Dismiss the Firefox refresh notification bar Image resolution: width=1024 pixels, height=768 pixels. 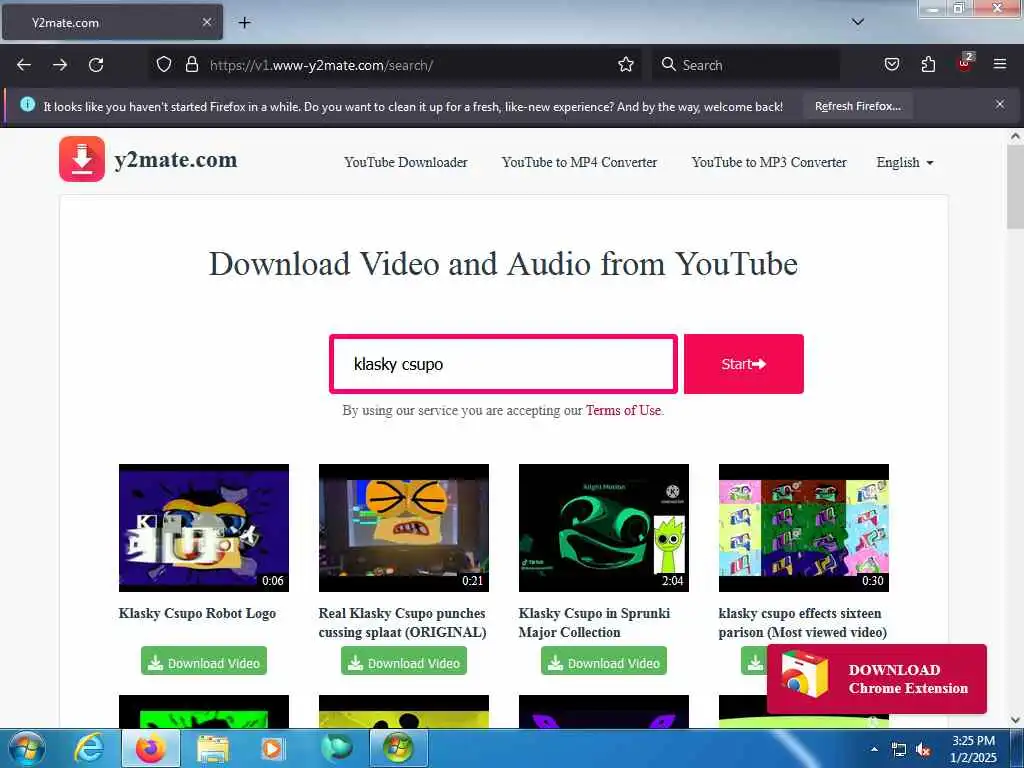click(1000, 104)
